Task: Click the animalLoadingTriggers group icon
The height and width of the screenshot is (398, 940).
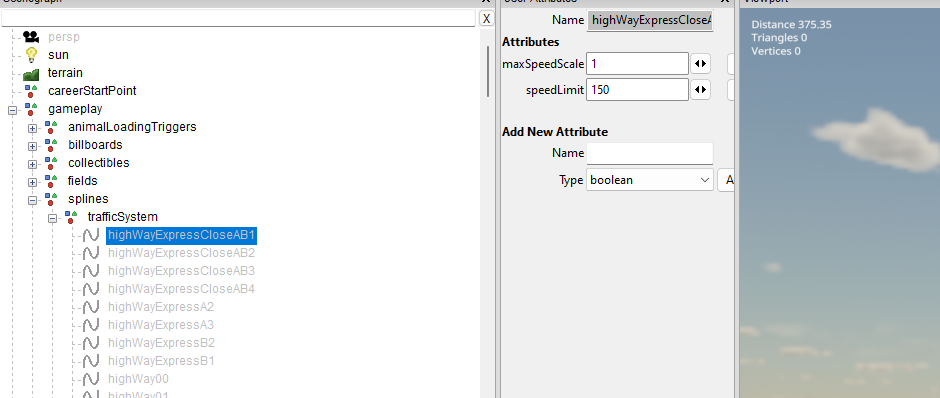Action: tap(51, 127)
